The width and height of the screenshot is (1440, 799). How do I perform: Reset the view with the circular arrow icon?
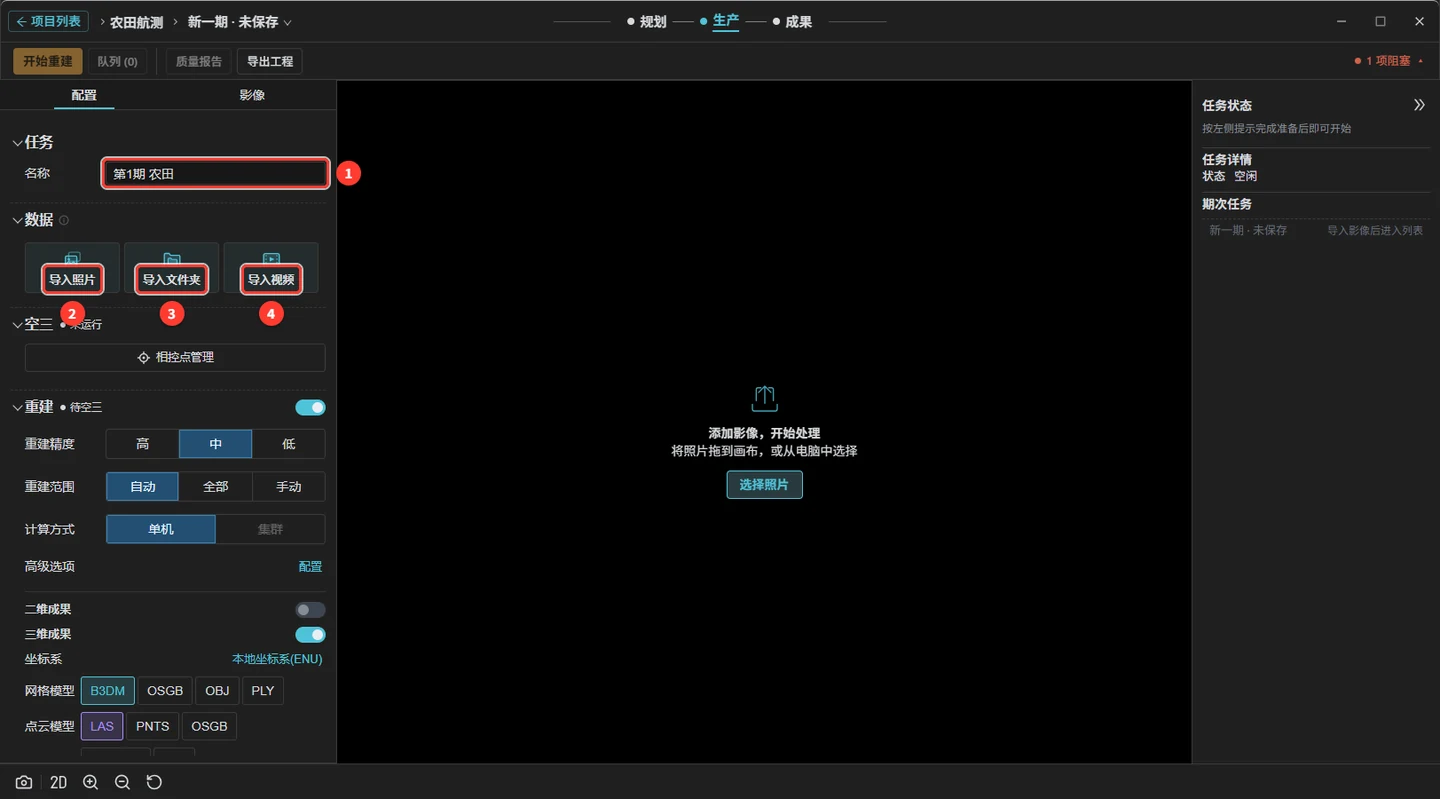pos(154,782)
